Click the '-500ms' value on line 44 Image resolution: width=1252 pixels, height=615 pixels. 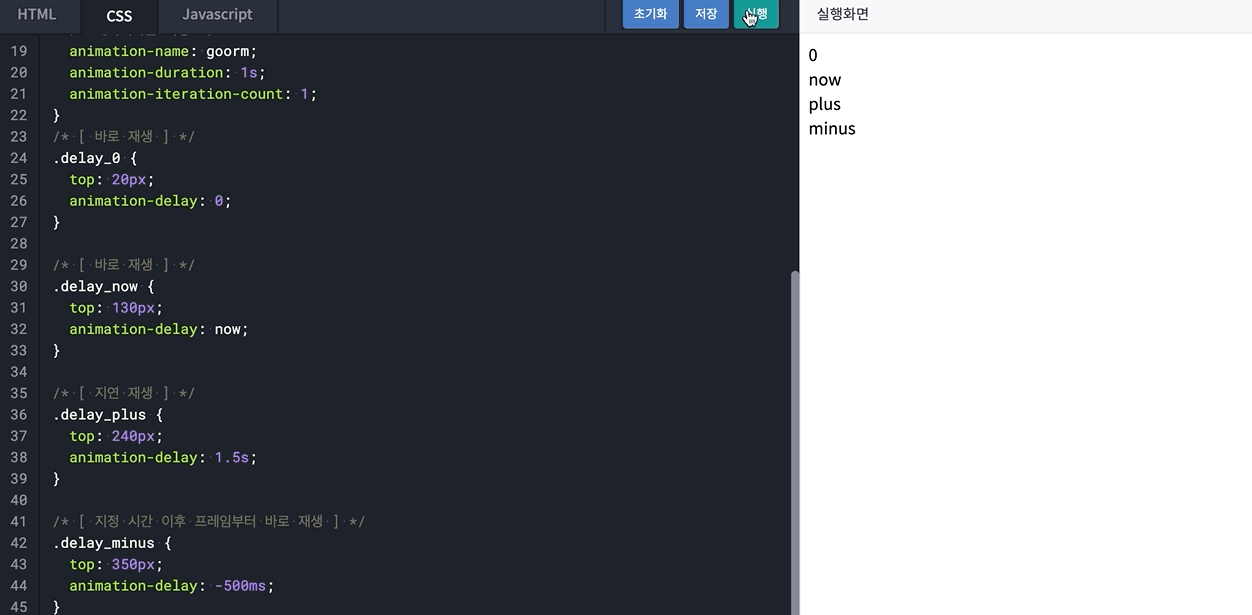click(x=243, y=585)
